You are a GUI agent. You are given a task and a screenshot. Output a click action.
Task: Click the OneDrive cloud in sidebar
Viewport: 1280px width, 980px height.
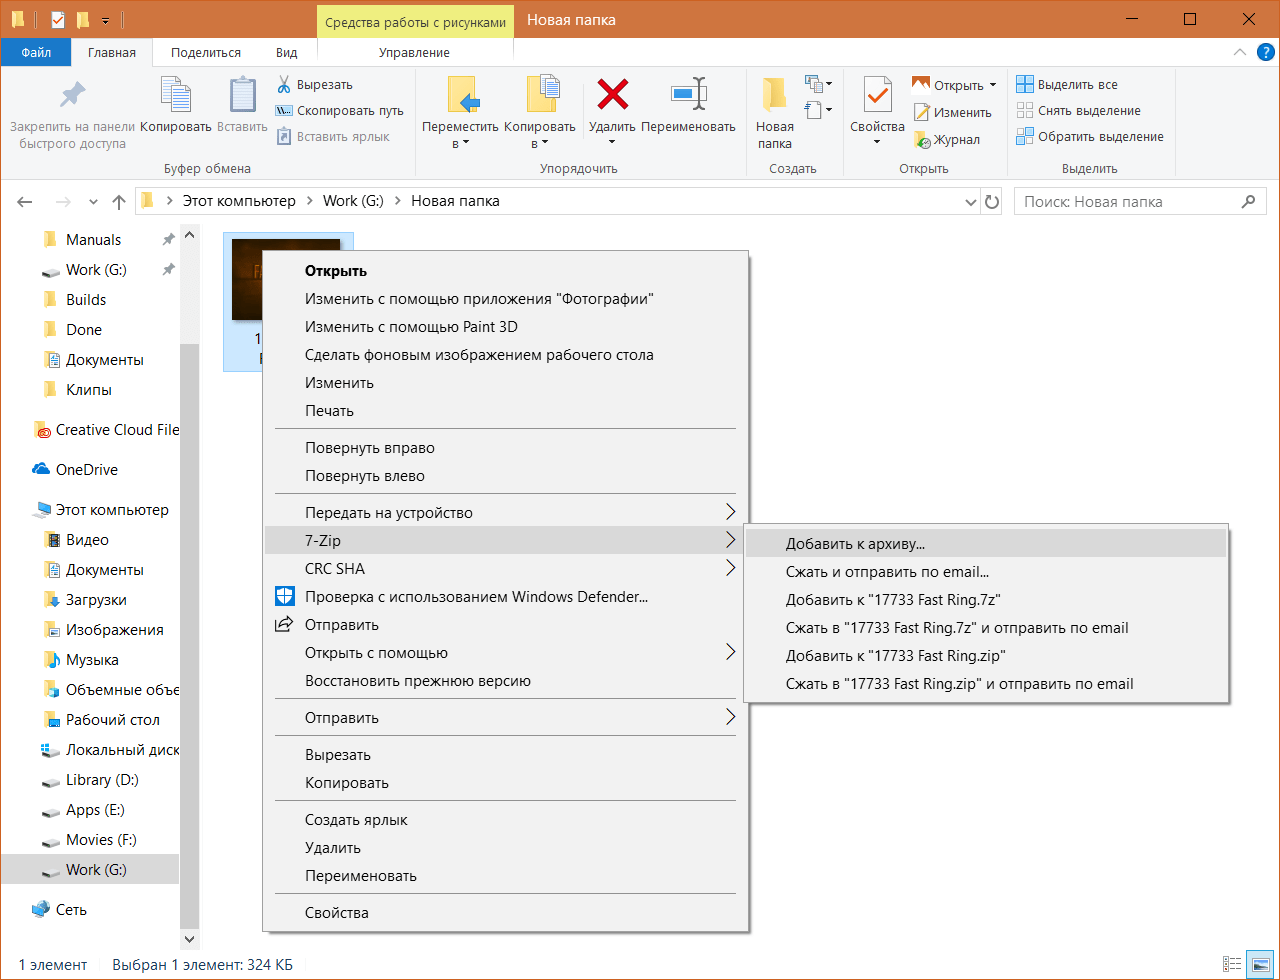[x=41, y=470]
